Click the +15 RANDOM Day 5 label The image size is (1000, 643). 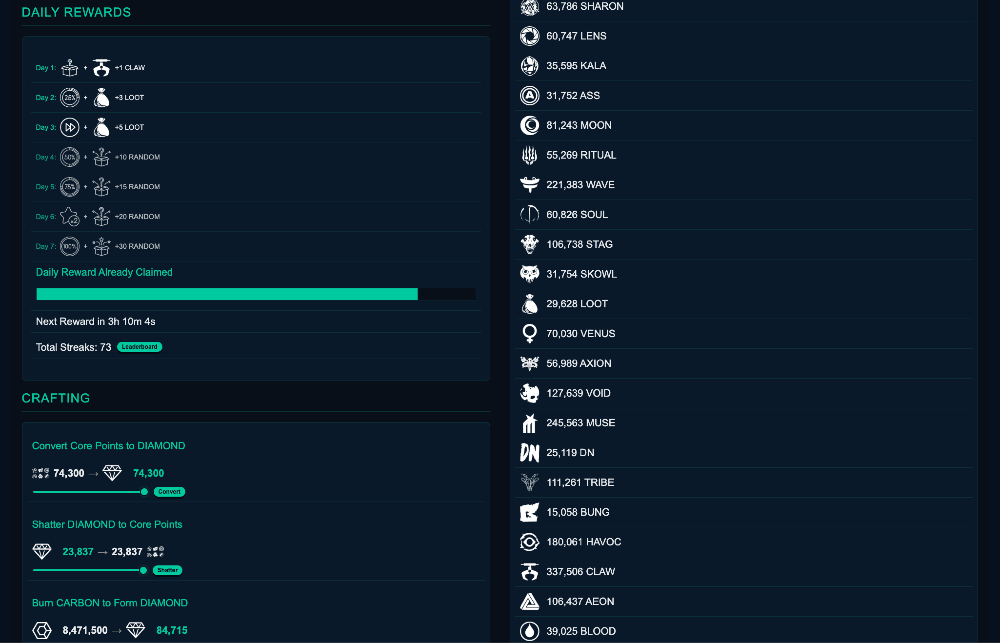[x=137, y=187]
